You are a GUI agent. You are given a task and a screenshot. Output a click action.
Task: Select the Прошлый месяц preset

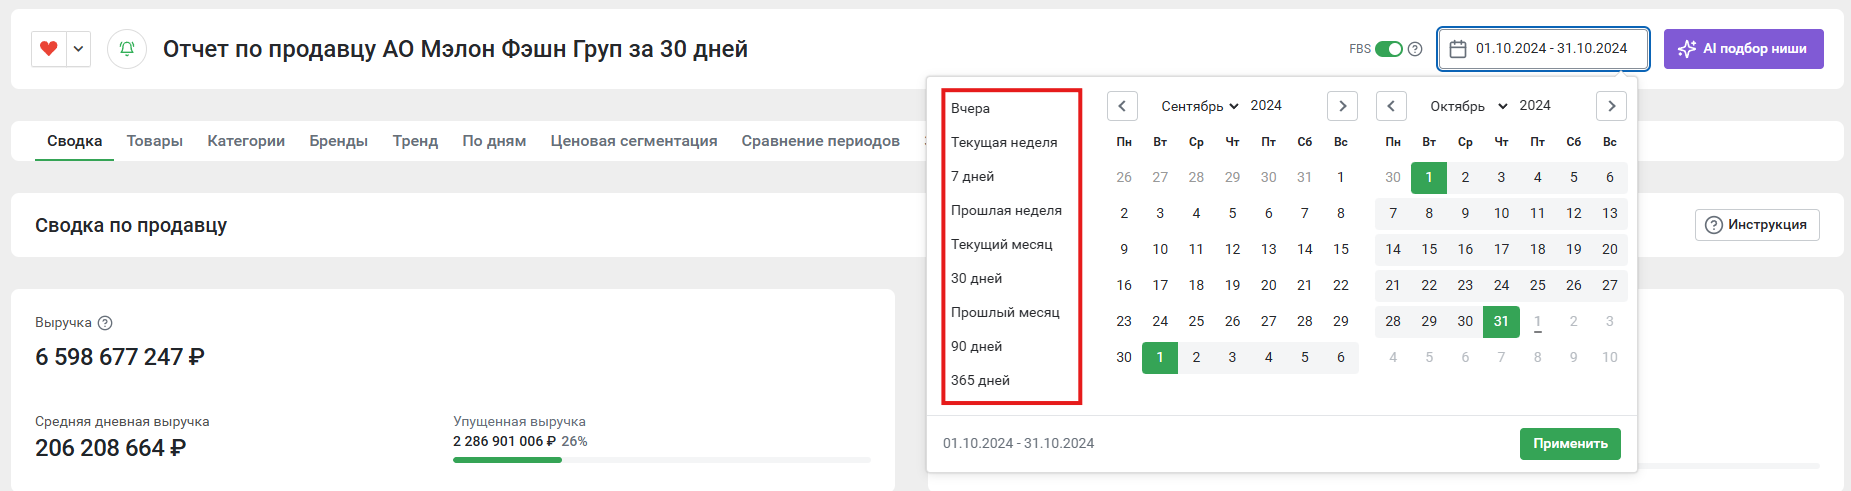[x=1005, y=313]
